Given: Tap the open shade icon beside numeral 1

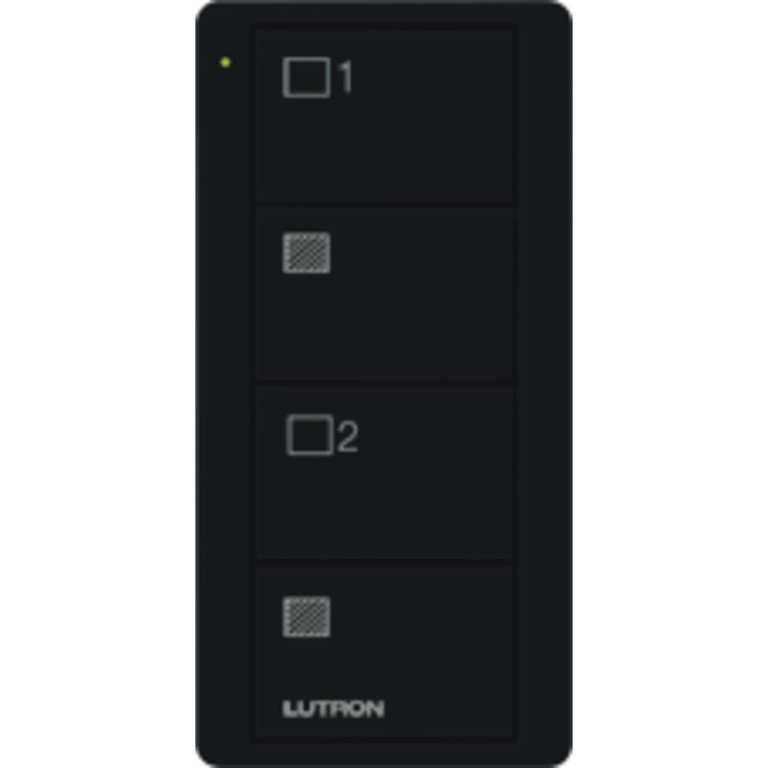Looking at the screenshot, I should coord(307,77).
